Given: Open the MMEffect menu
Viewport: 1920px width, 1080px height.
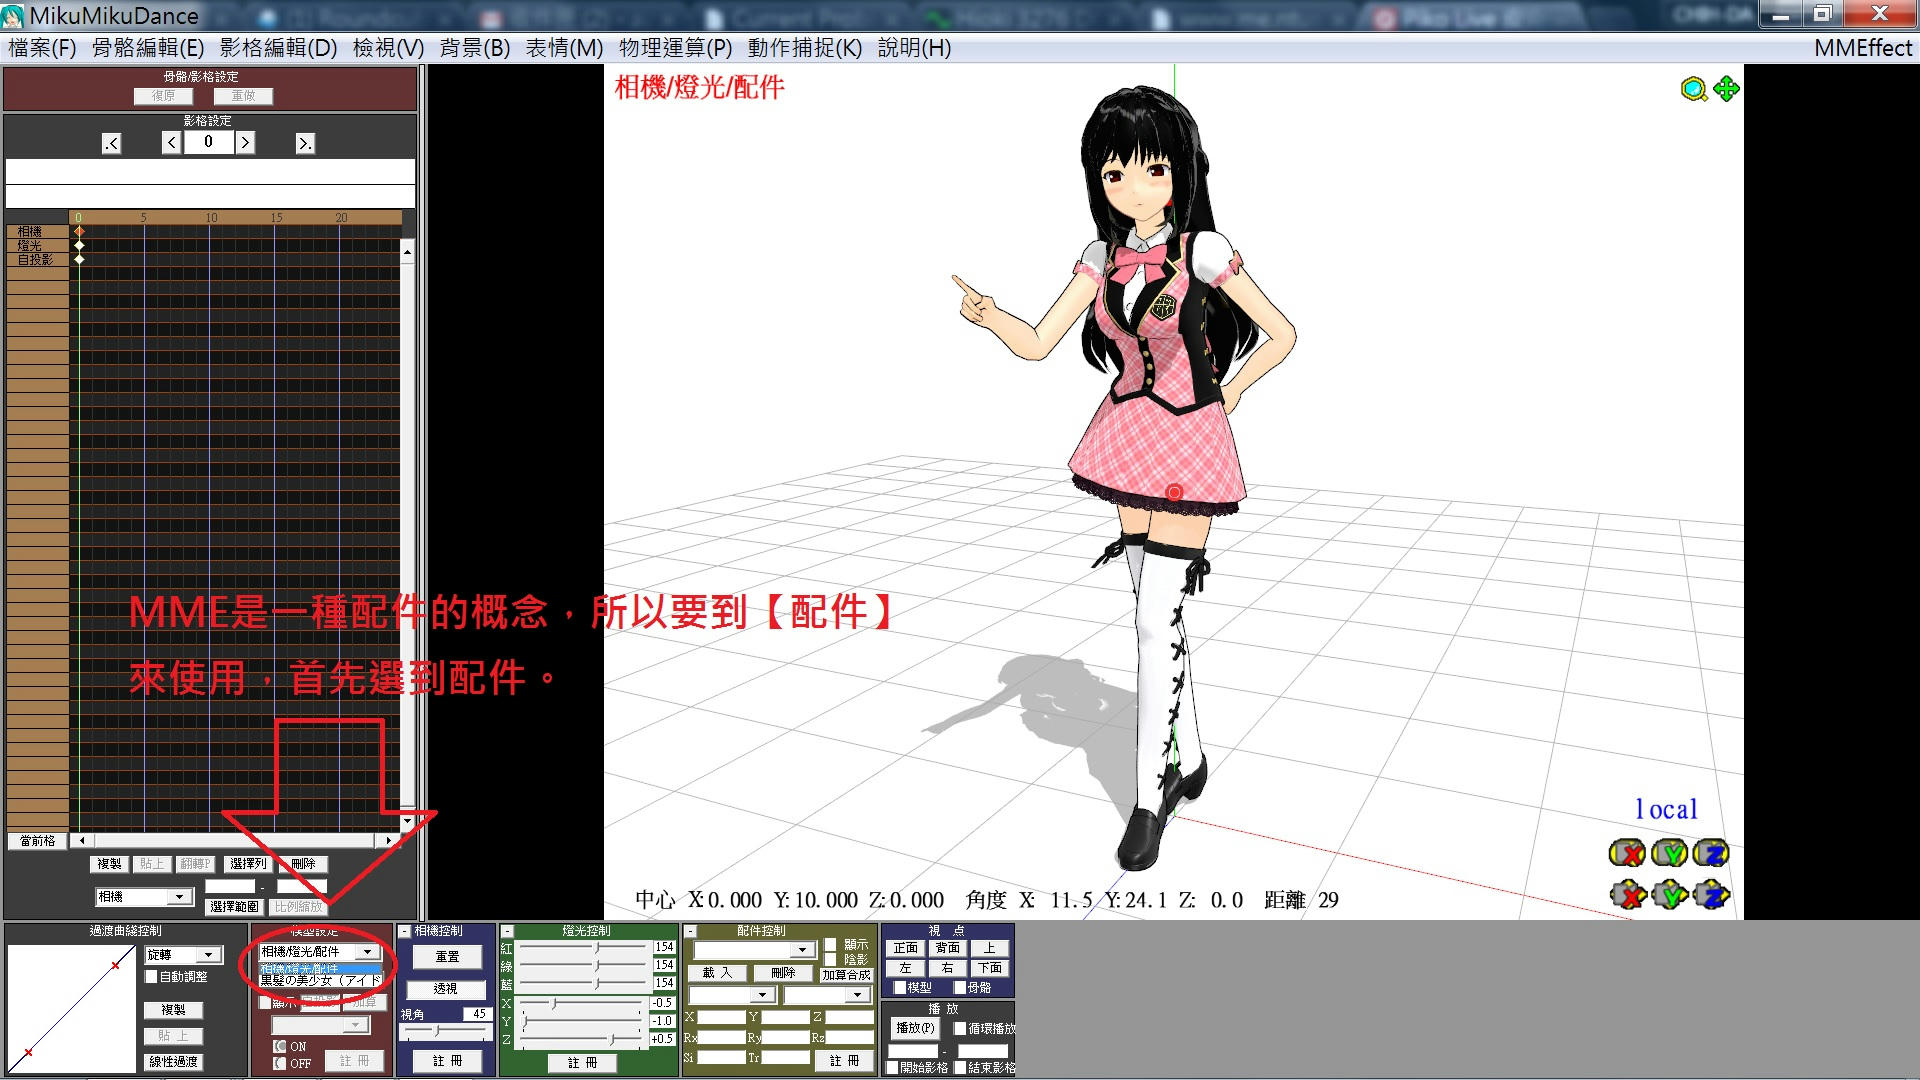Looking at the screenshot, I should 1863,48.
